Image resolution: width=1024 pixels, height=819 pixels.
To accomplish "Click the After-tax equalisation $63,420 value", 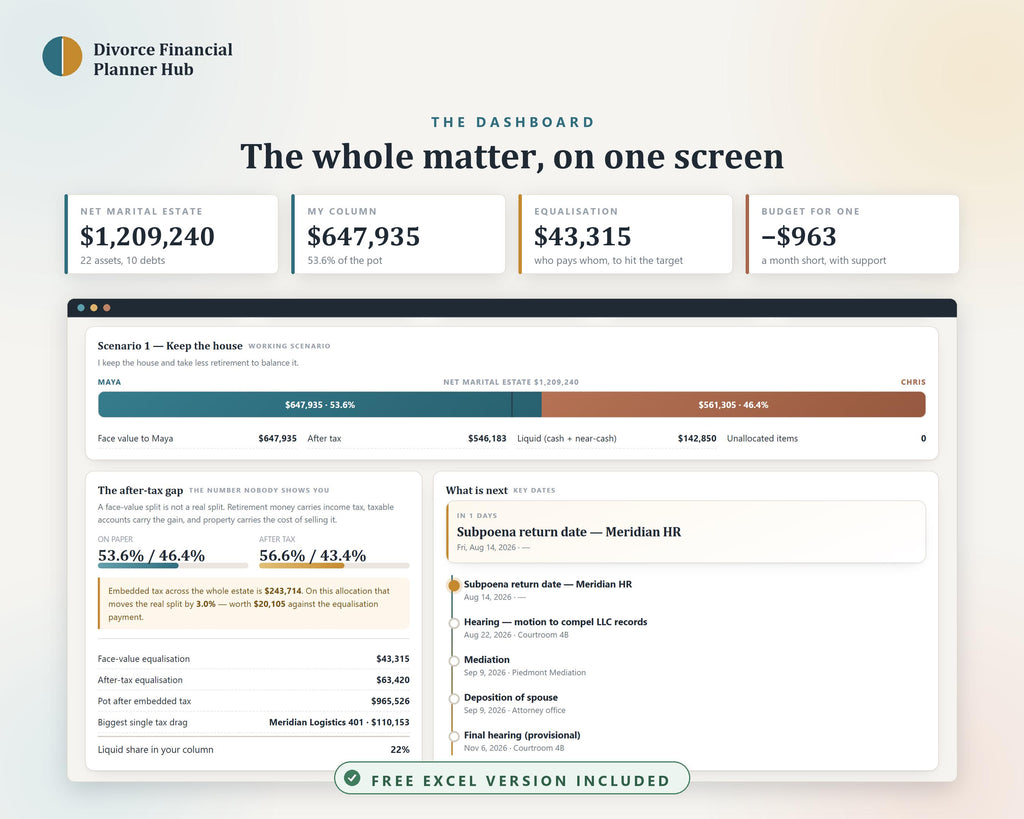I will pos(392,680).
